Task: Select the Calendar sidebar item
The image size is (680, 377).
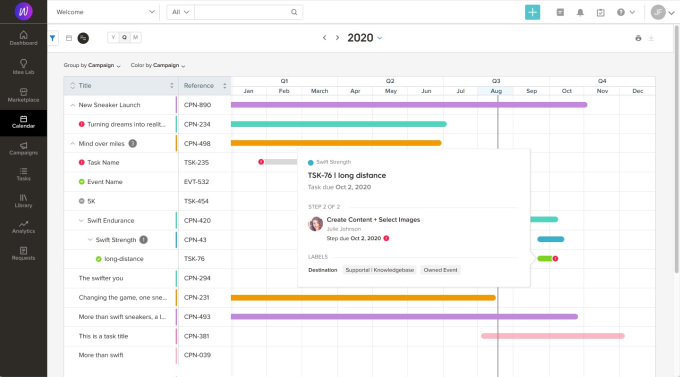Action: pyautogui.click(x=23, y=122)
